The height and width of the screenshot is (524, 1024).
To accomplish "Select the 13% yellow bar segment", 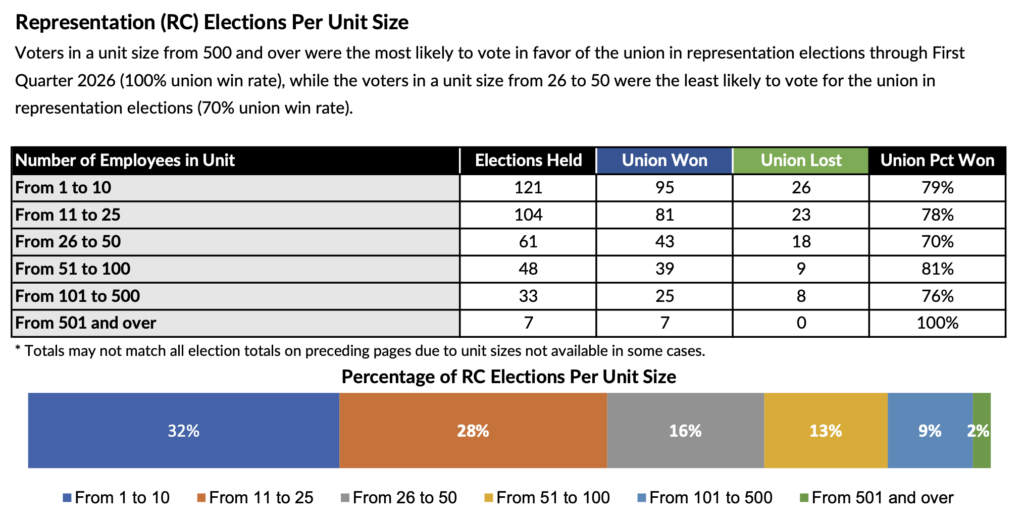I will pos(826,431).
